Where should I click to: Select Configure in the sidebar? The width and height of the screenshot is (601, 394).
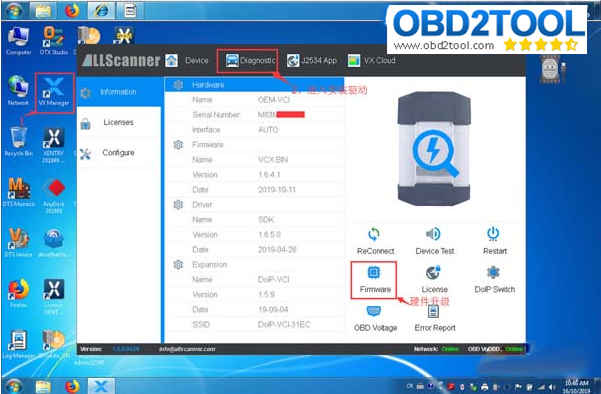[119, 153]
